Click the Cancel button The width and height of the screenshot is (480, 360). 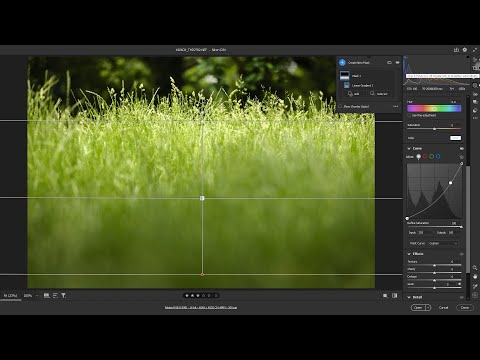[x=443, y=307]
